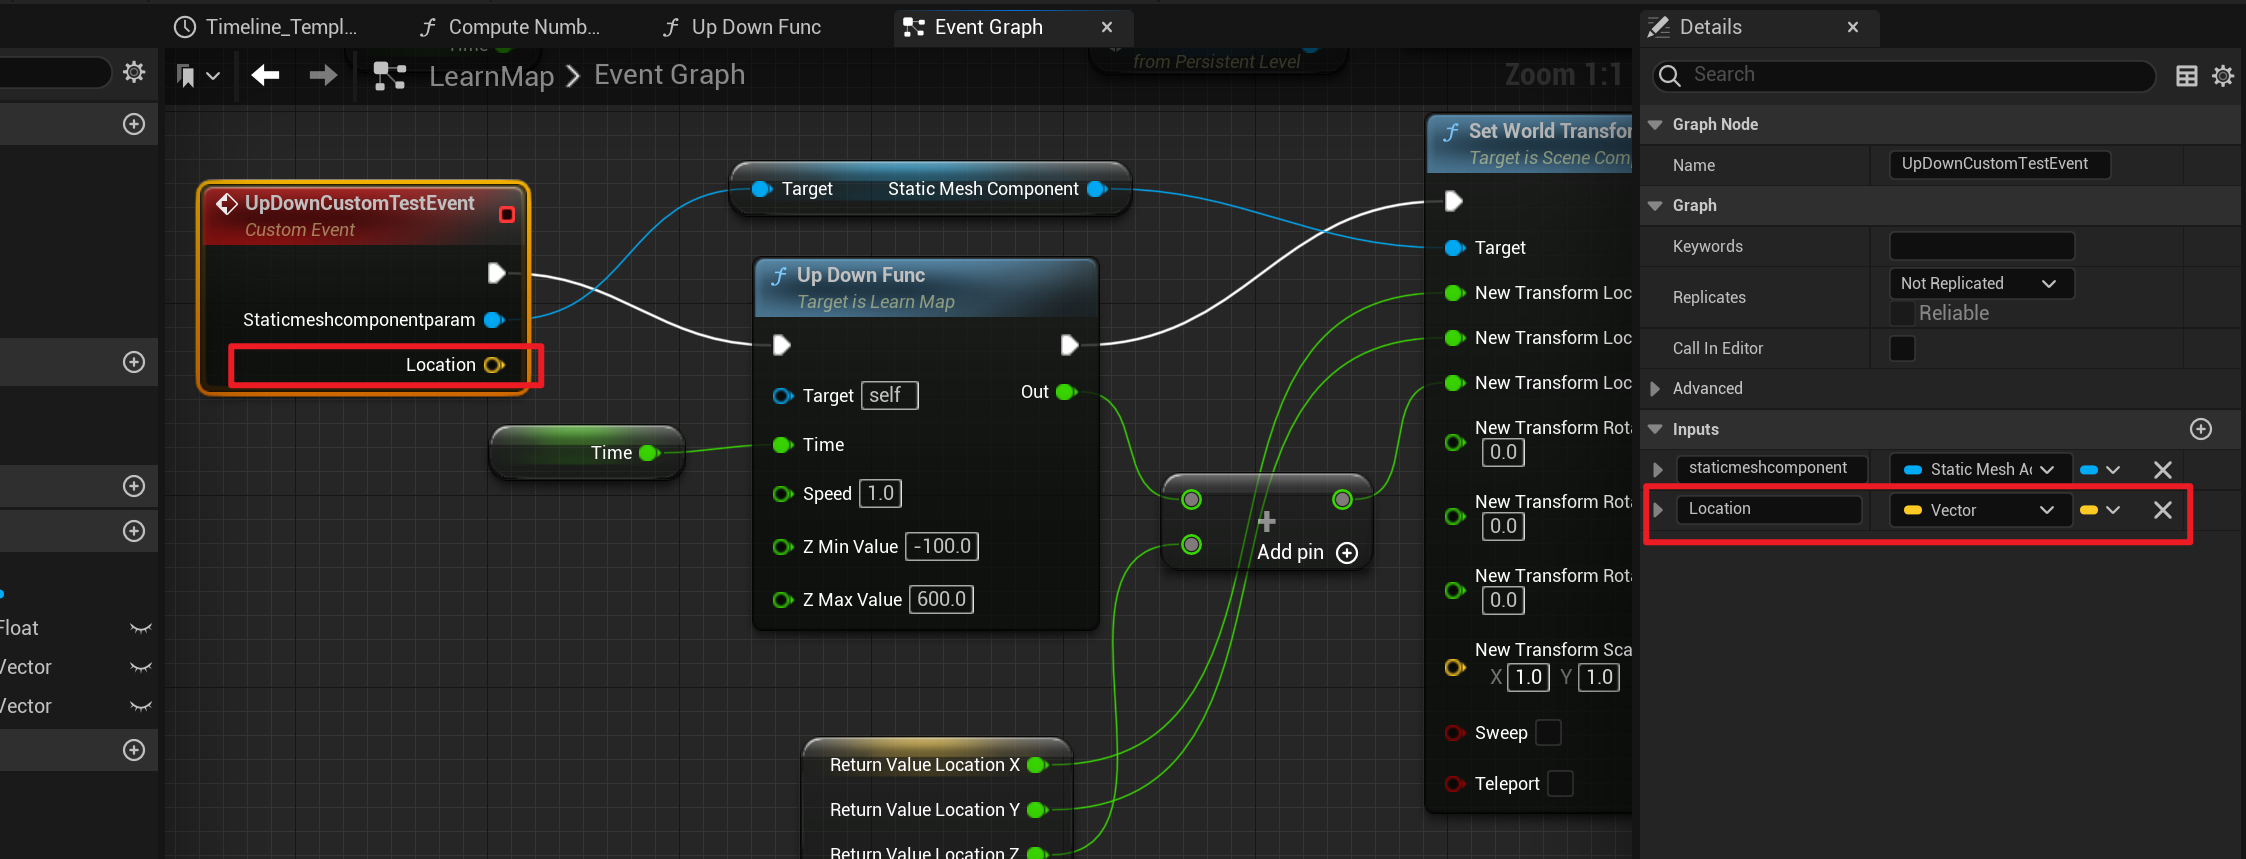Click Set World Transform execution input pin
The height and width of the screenshot is (859, 2246).
[x=1454, y=201]
